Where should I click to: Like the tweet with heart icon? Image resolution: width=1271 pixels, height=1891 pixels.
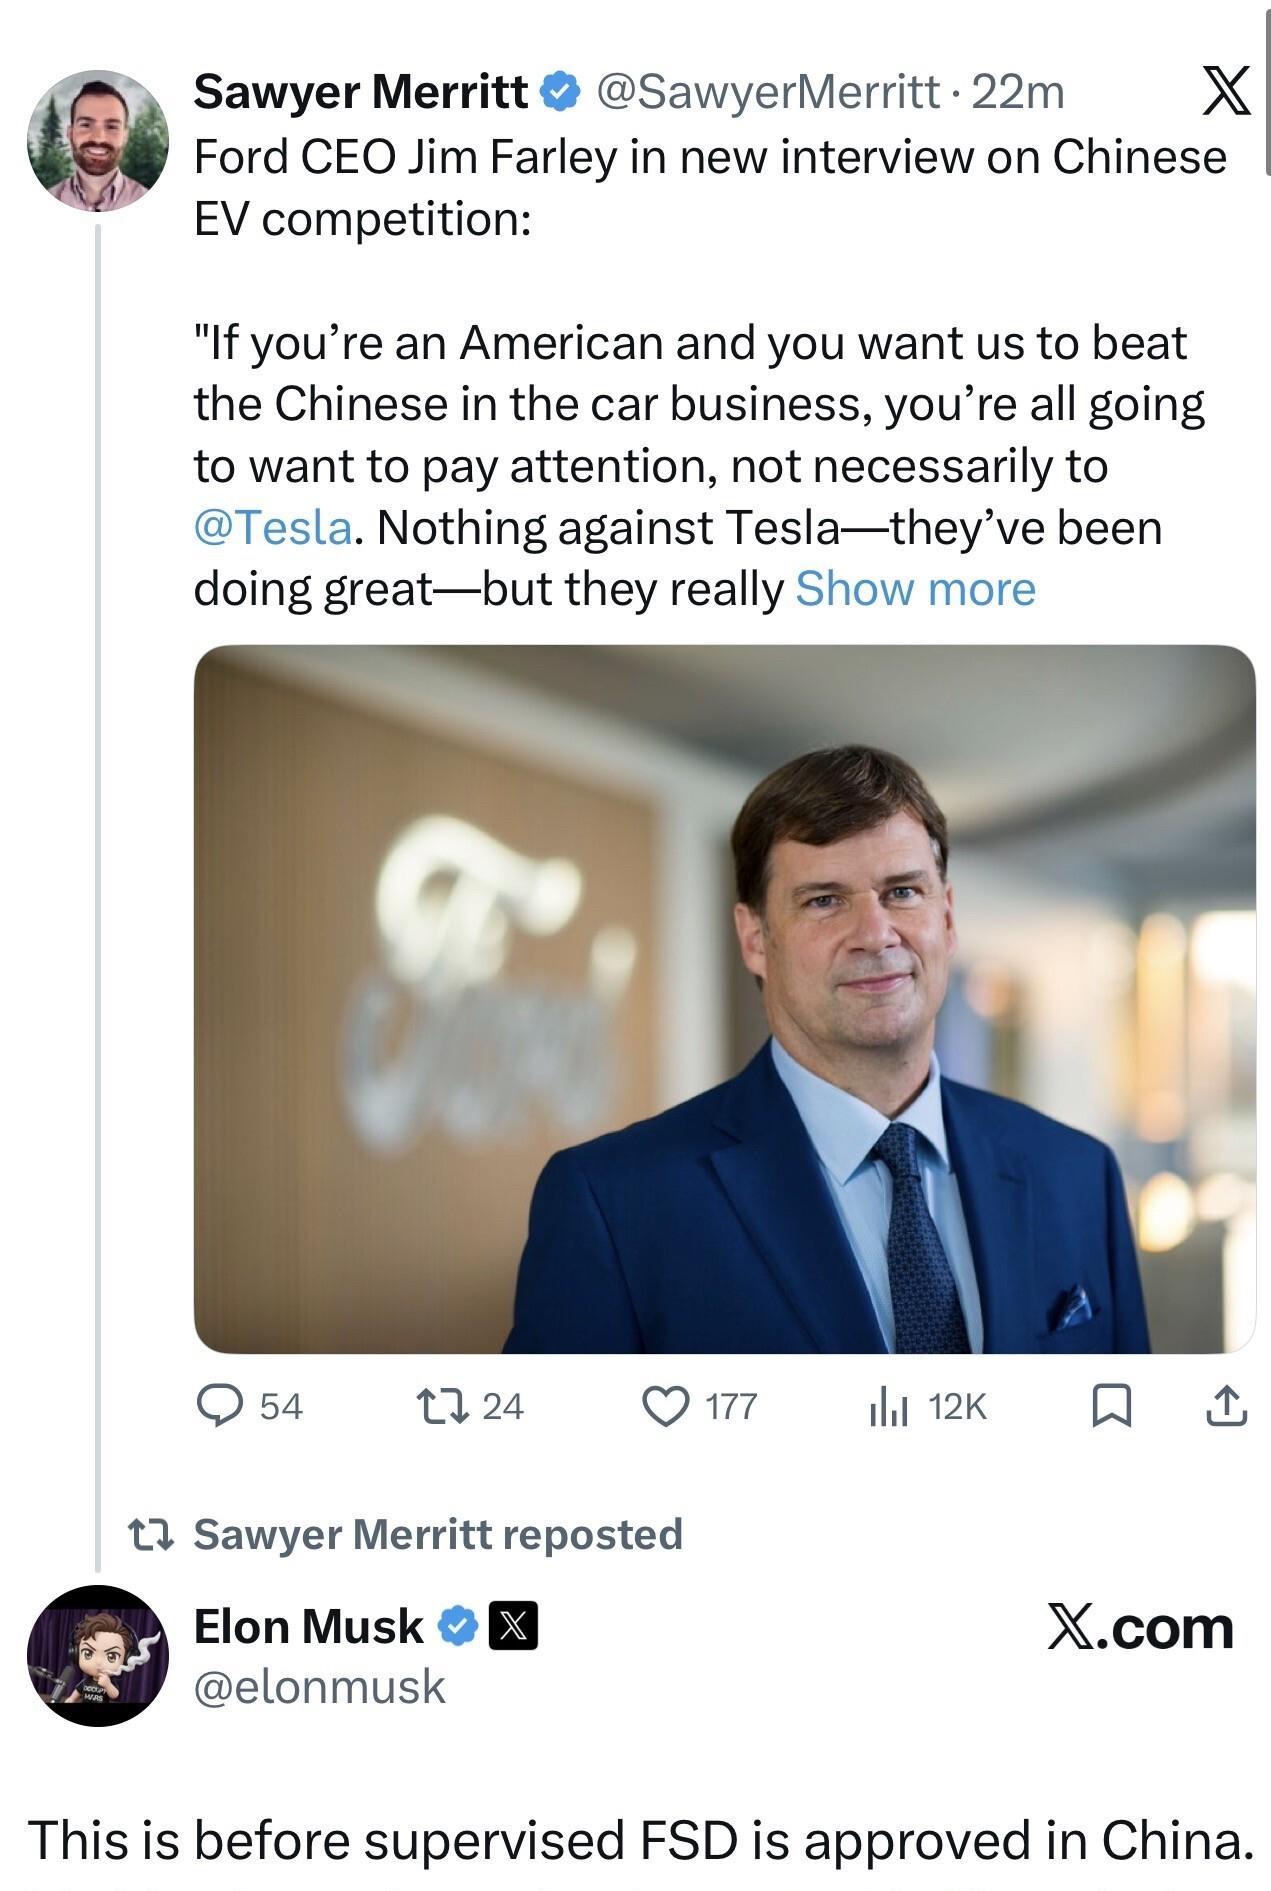coord(665,1405)
